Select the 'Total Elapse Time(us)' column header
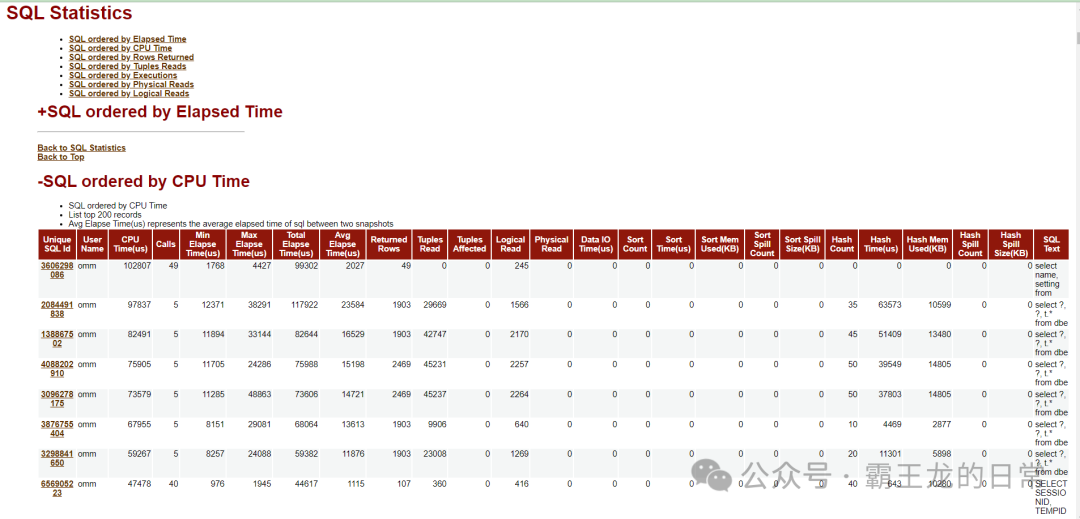Viewport: 1080px width, 519px height. (x=296, y=244)
